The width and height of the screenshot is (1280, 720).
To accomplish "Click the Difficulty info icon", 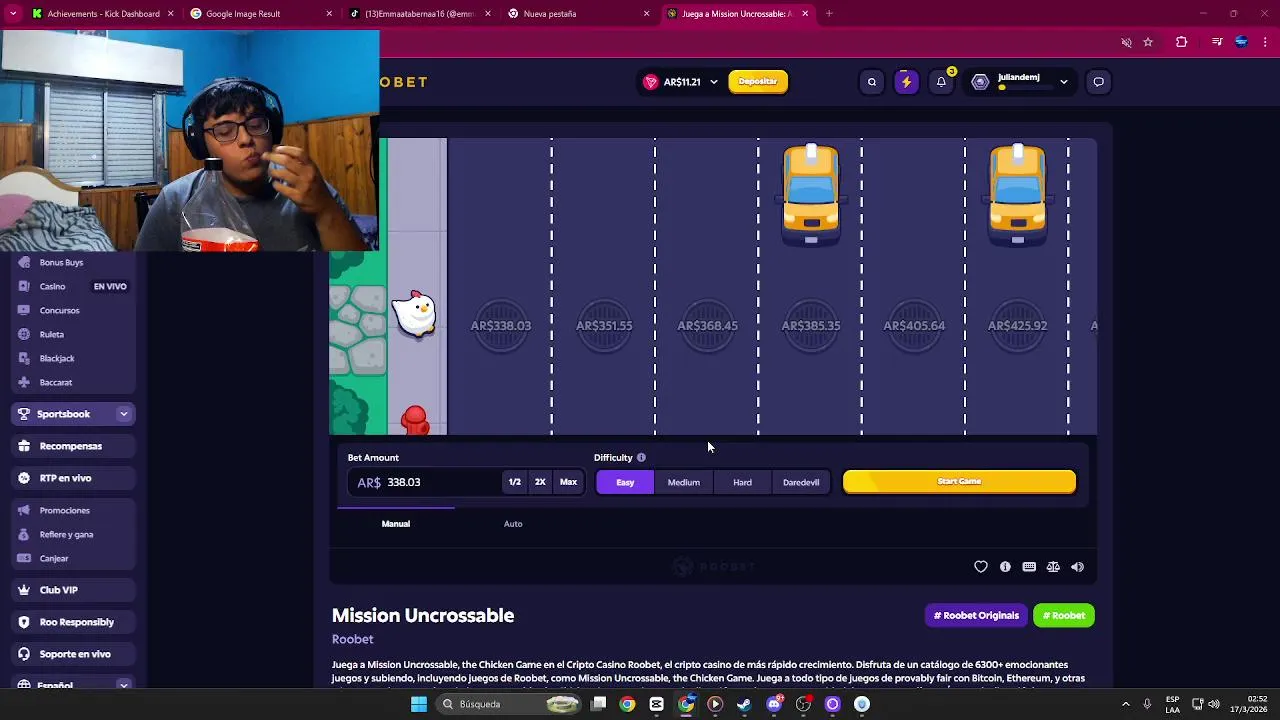I will pos(641,458).
